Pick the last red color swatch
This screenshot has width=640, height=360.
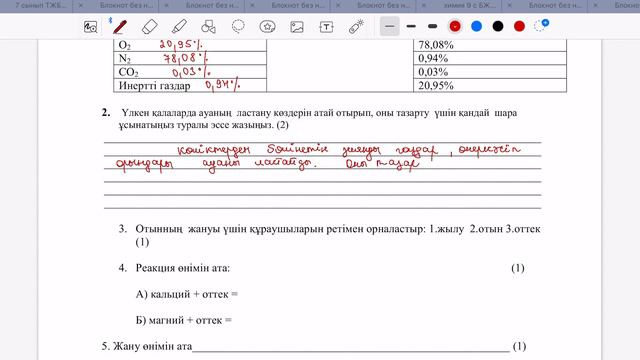(519, 27)
